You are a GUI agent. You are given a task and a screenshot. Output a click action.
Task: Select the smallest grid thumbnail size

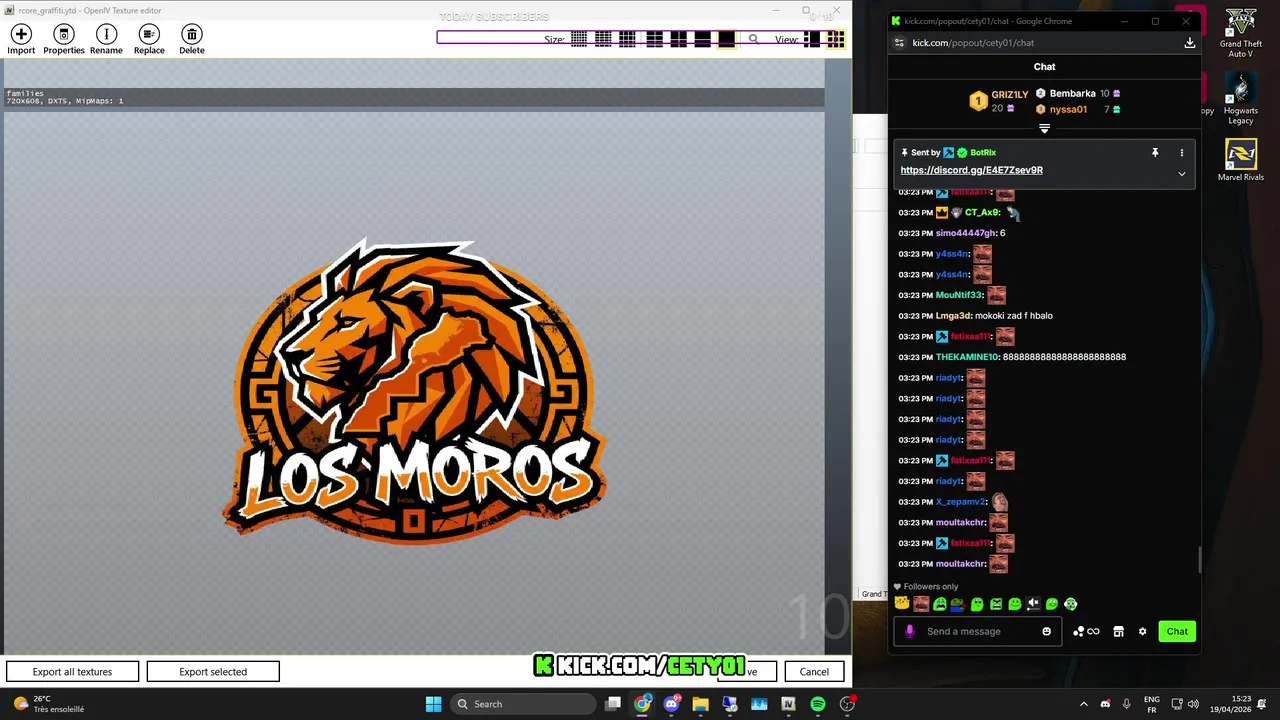coord(579,39)
